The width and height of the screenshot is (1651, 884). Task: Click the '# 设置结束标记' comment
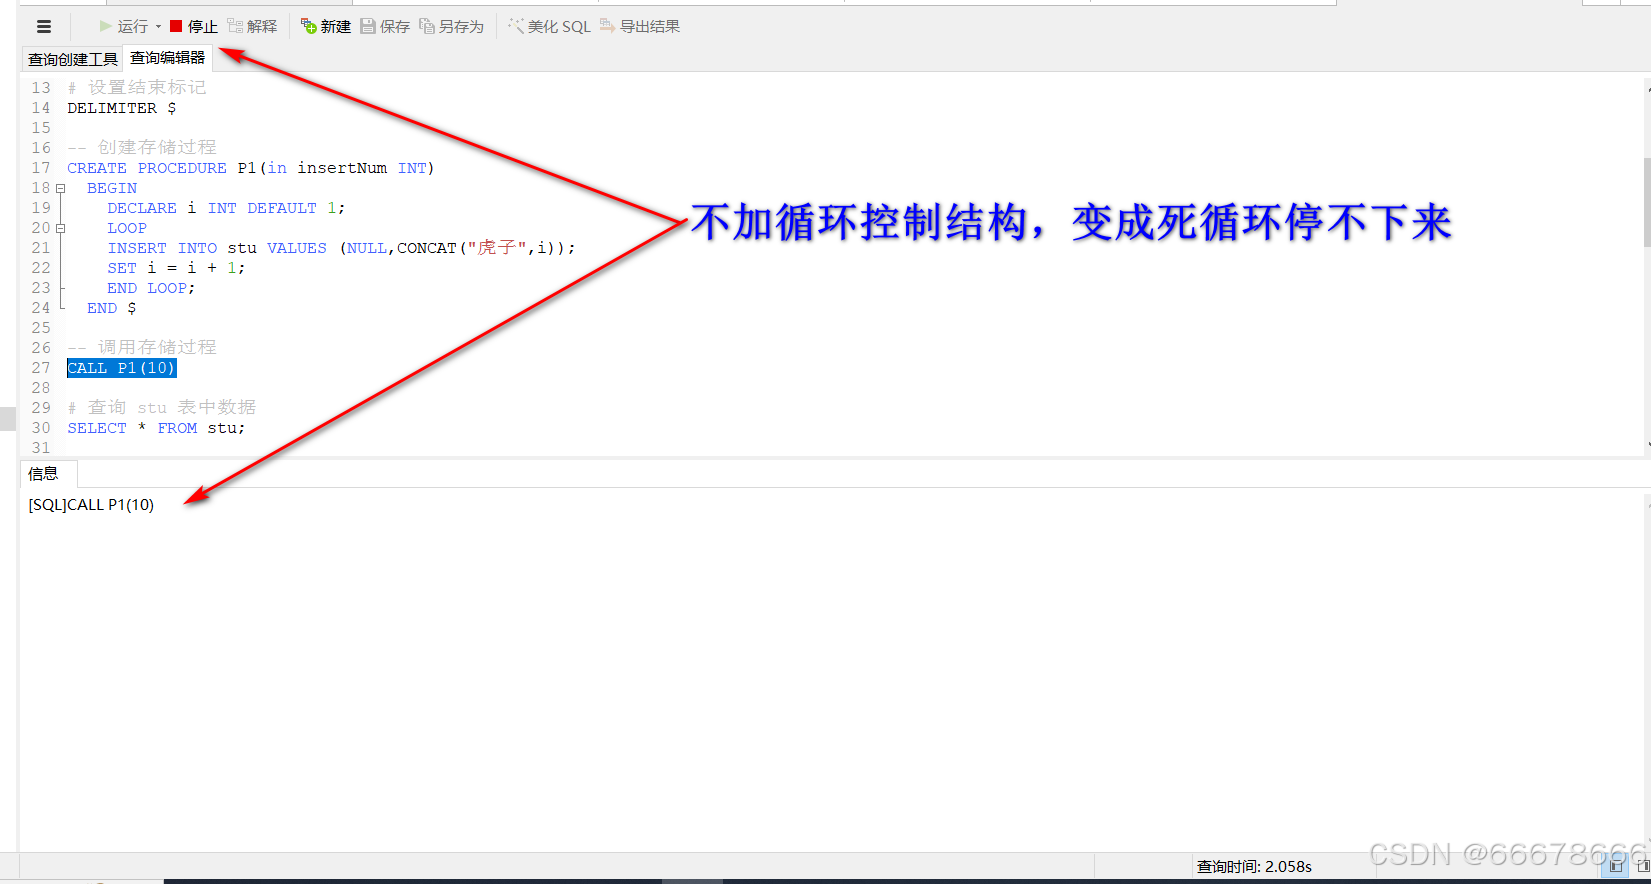pyautogui.click(x=137, y=88)
